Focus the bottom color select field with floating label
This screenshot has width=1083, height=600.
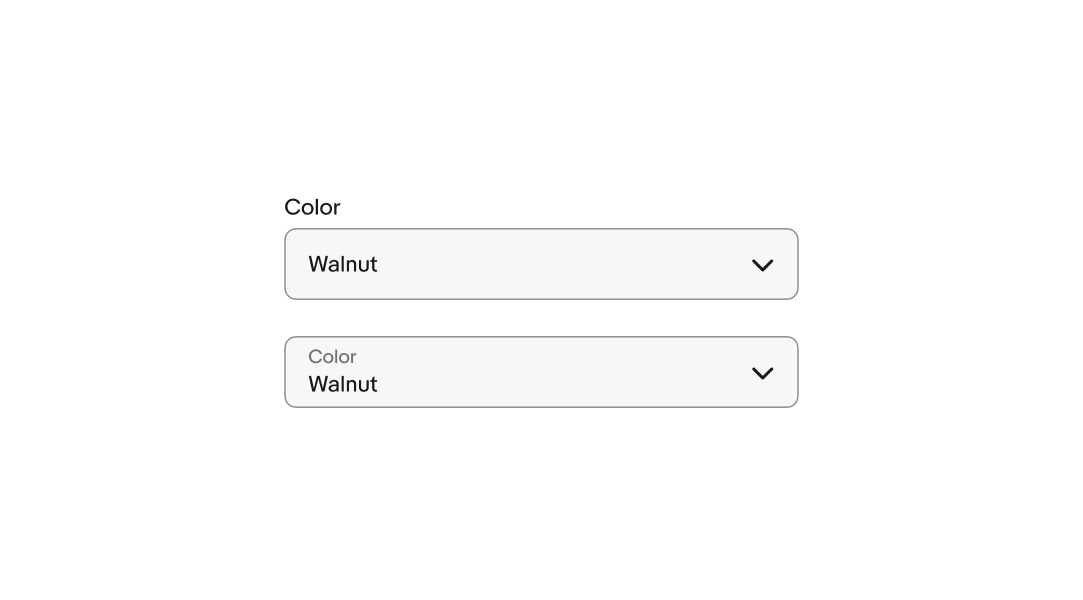[541, 372]
